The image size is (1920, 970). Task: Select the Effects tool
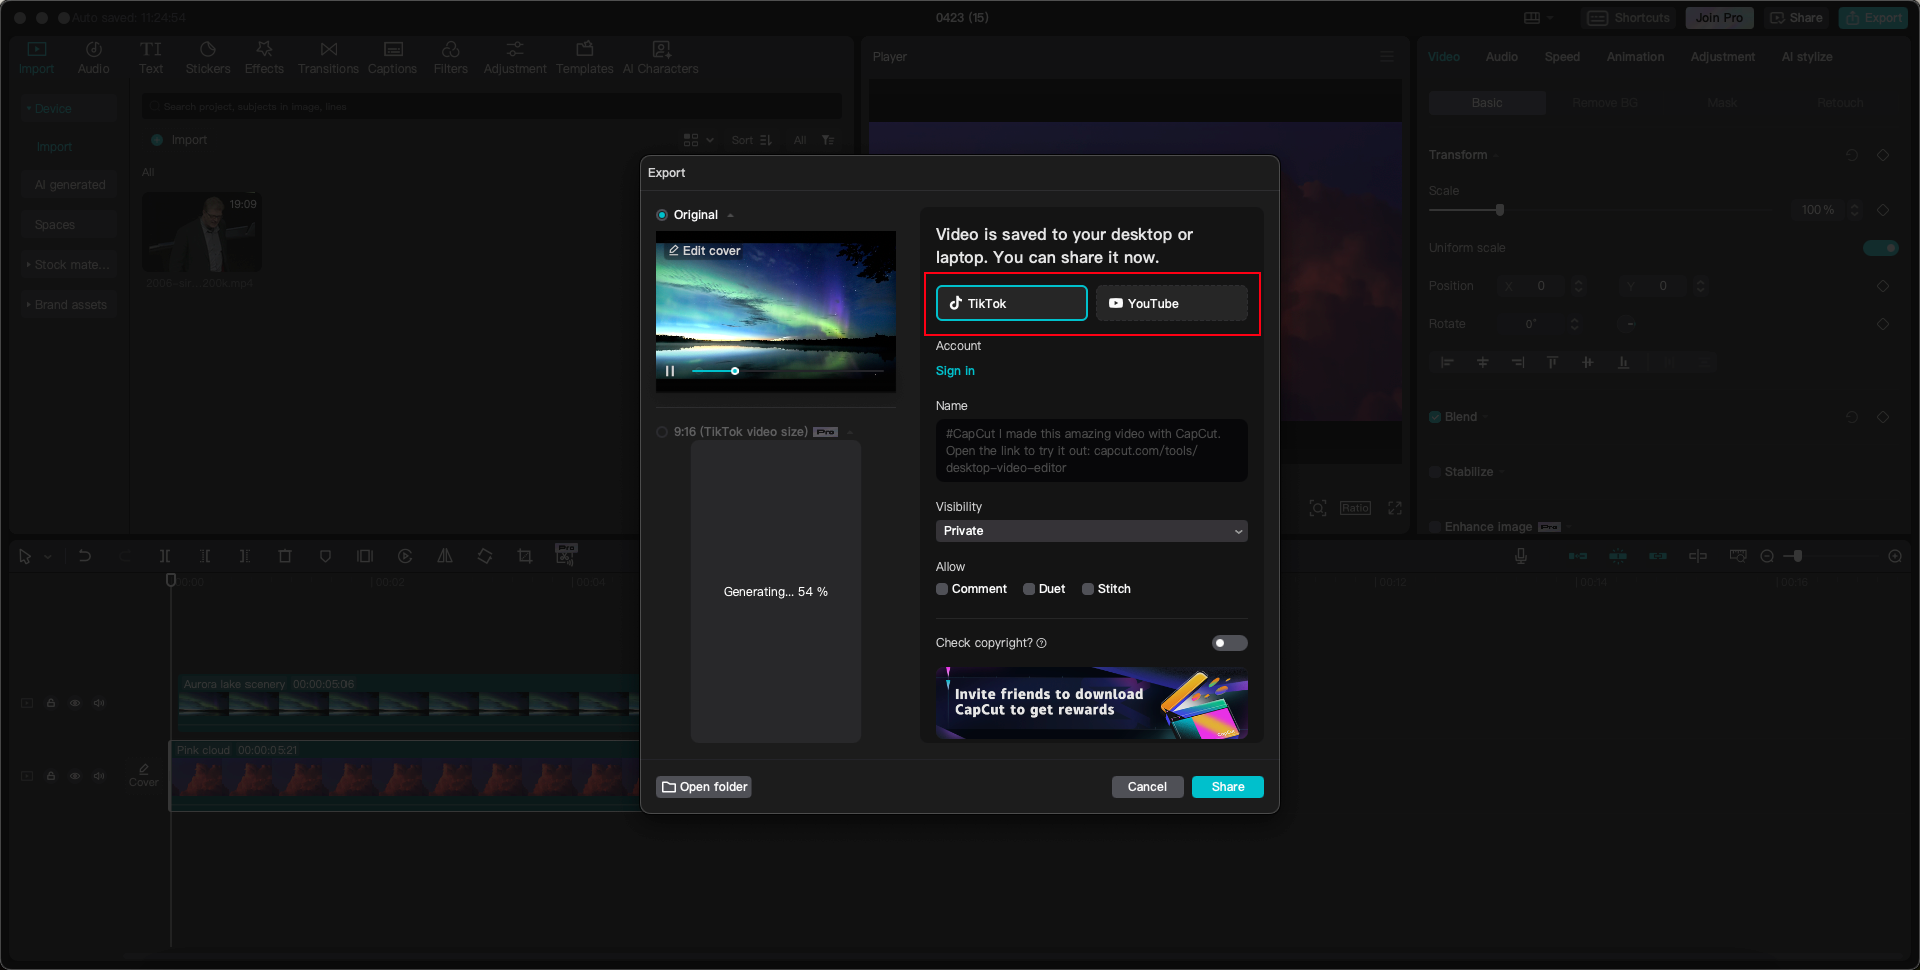point(264,56)
